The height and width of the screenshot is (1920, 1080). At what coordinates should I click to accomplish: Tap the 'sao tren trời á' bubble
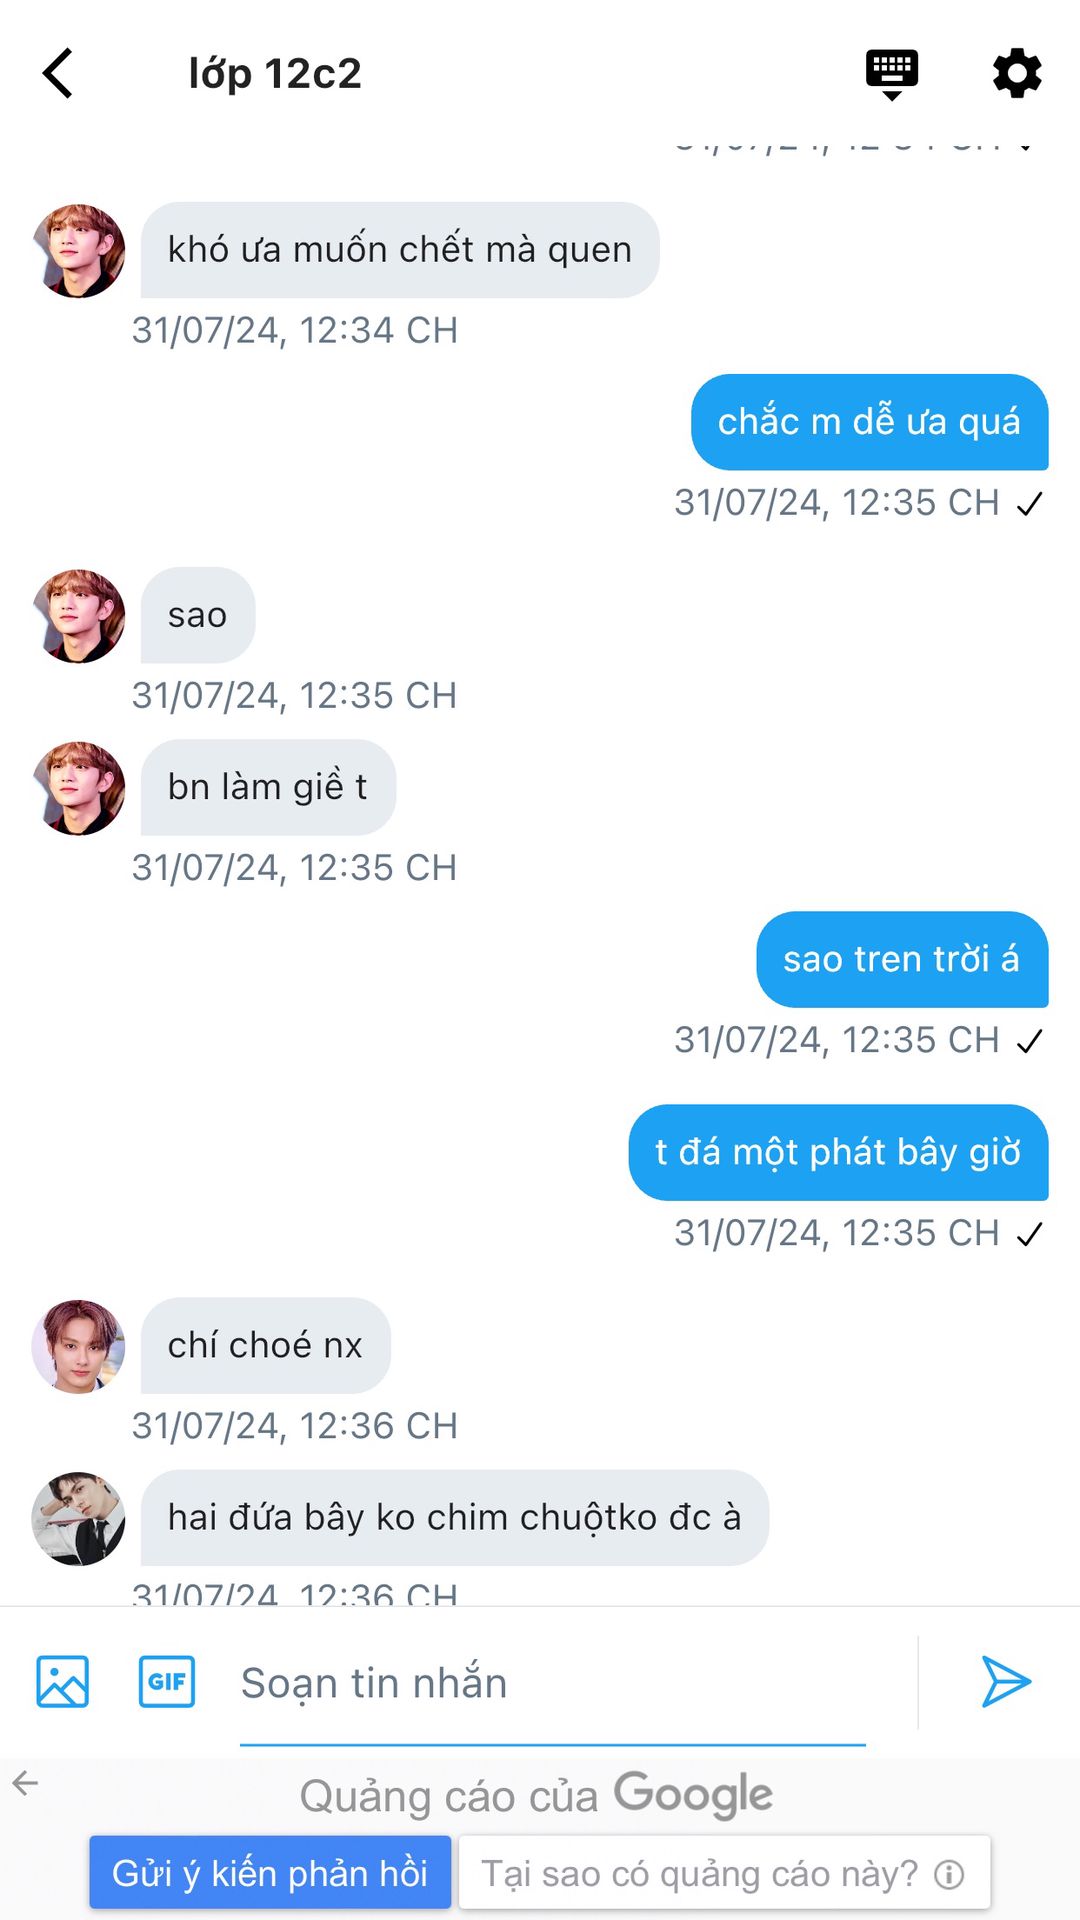[x=902, y=959]
